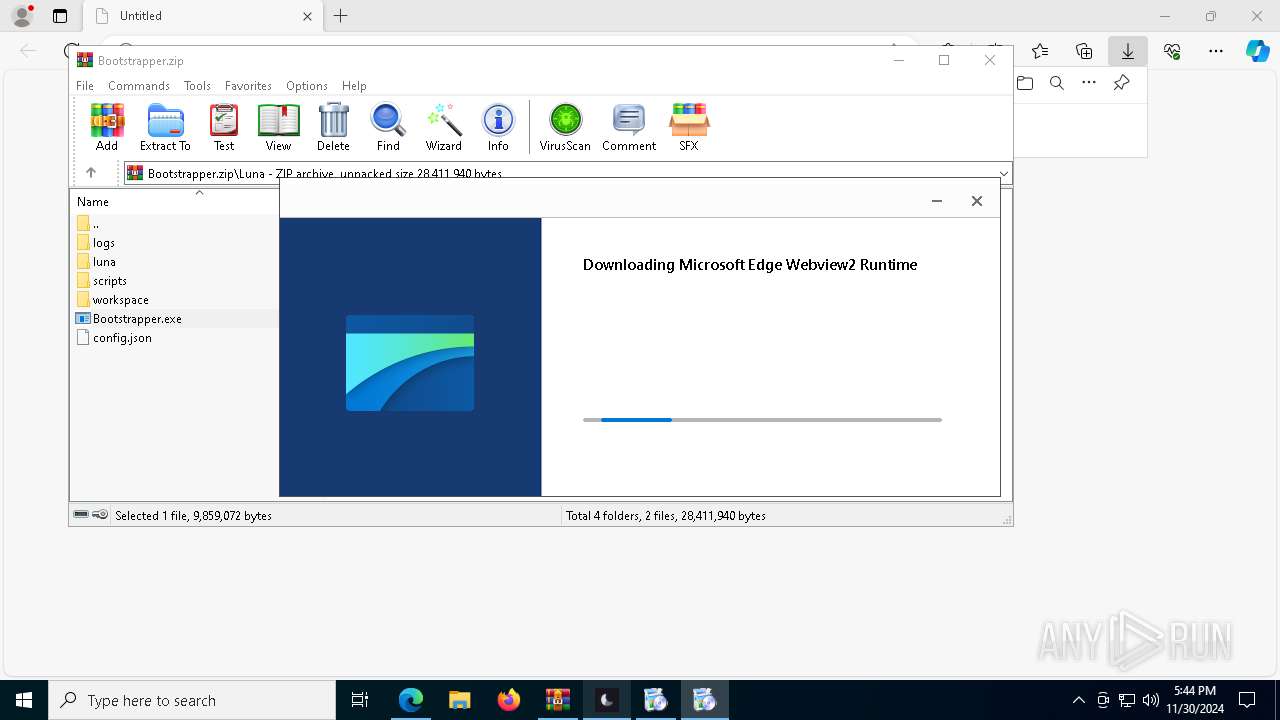1280x720 pixels.
Task: Open Edge Downloads button
Action: point(1128,51)
